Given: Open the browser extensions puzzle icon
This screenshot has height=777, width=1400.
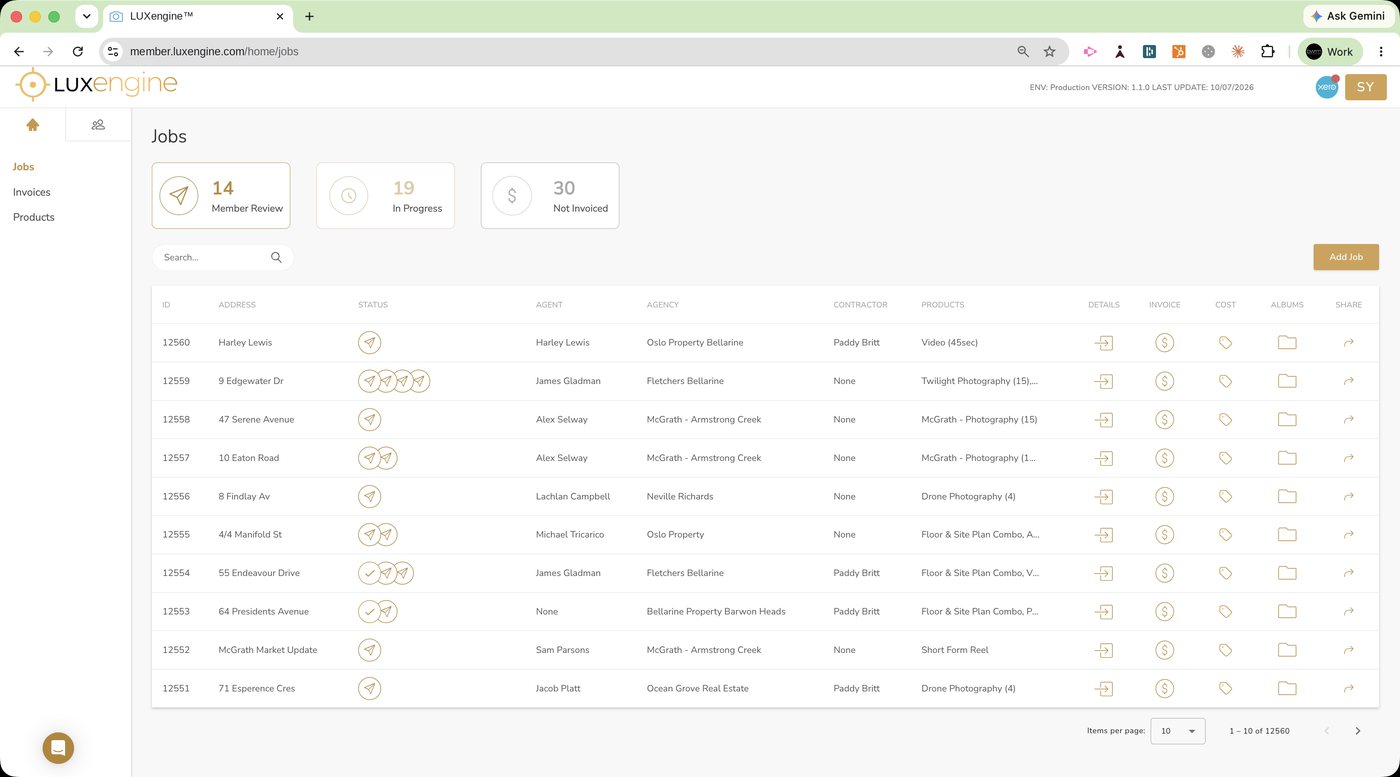Looking at the screenshot, I should (x=1268, y=51).
